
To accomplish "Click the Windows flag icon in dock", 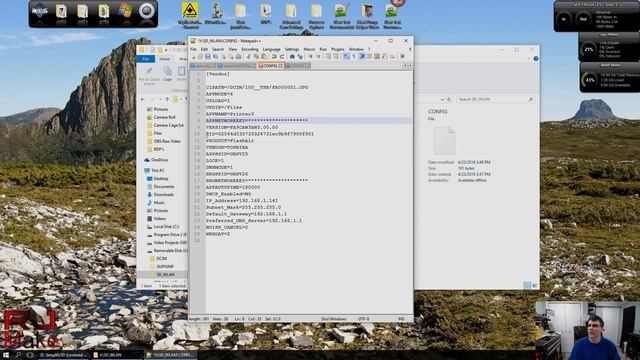I will coord(125,11).
